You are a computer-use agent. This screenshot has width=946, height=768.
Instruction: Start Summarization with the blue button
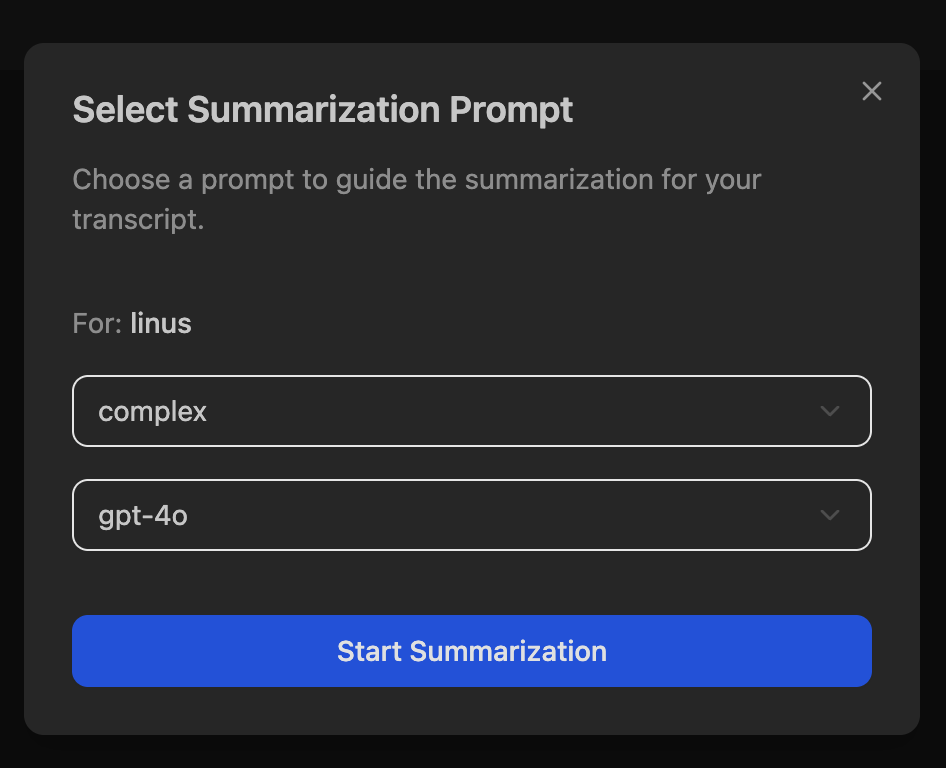(x=472, y=651)
